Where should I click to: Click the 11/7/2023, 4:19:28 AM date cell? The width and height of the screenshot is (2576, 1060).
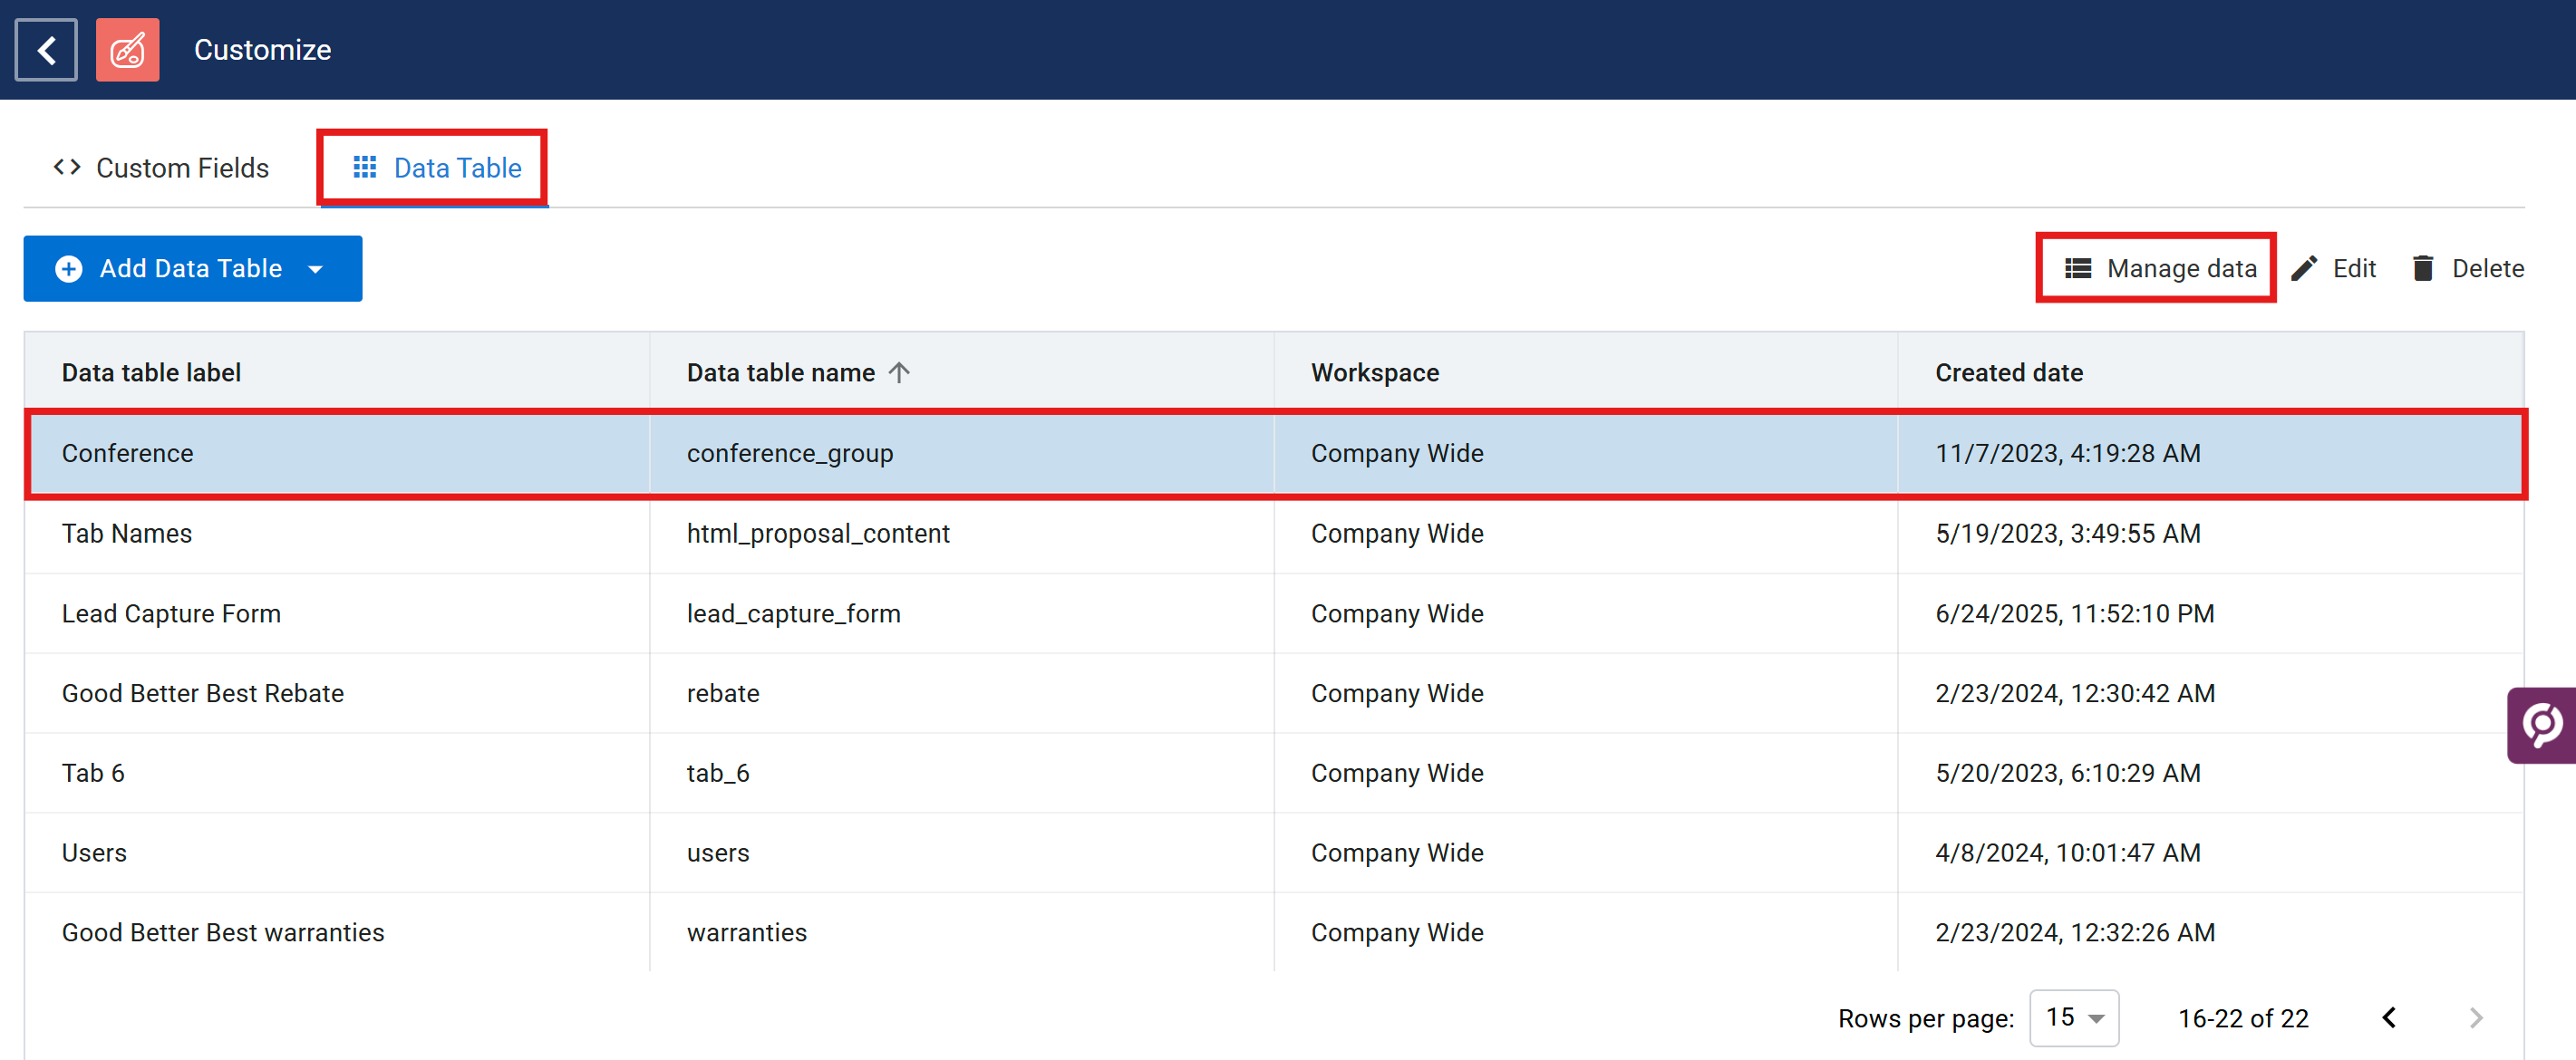point(2068,453)
